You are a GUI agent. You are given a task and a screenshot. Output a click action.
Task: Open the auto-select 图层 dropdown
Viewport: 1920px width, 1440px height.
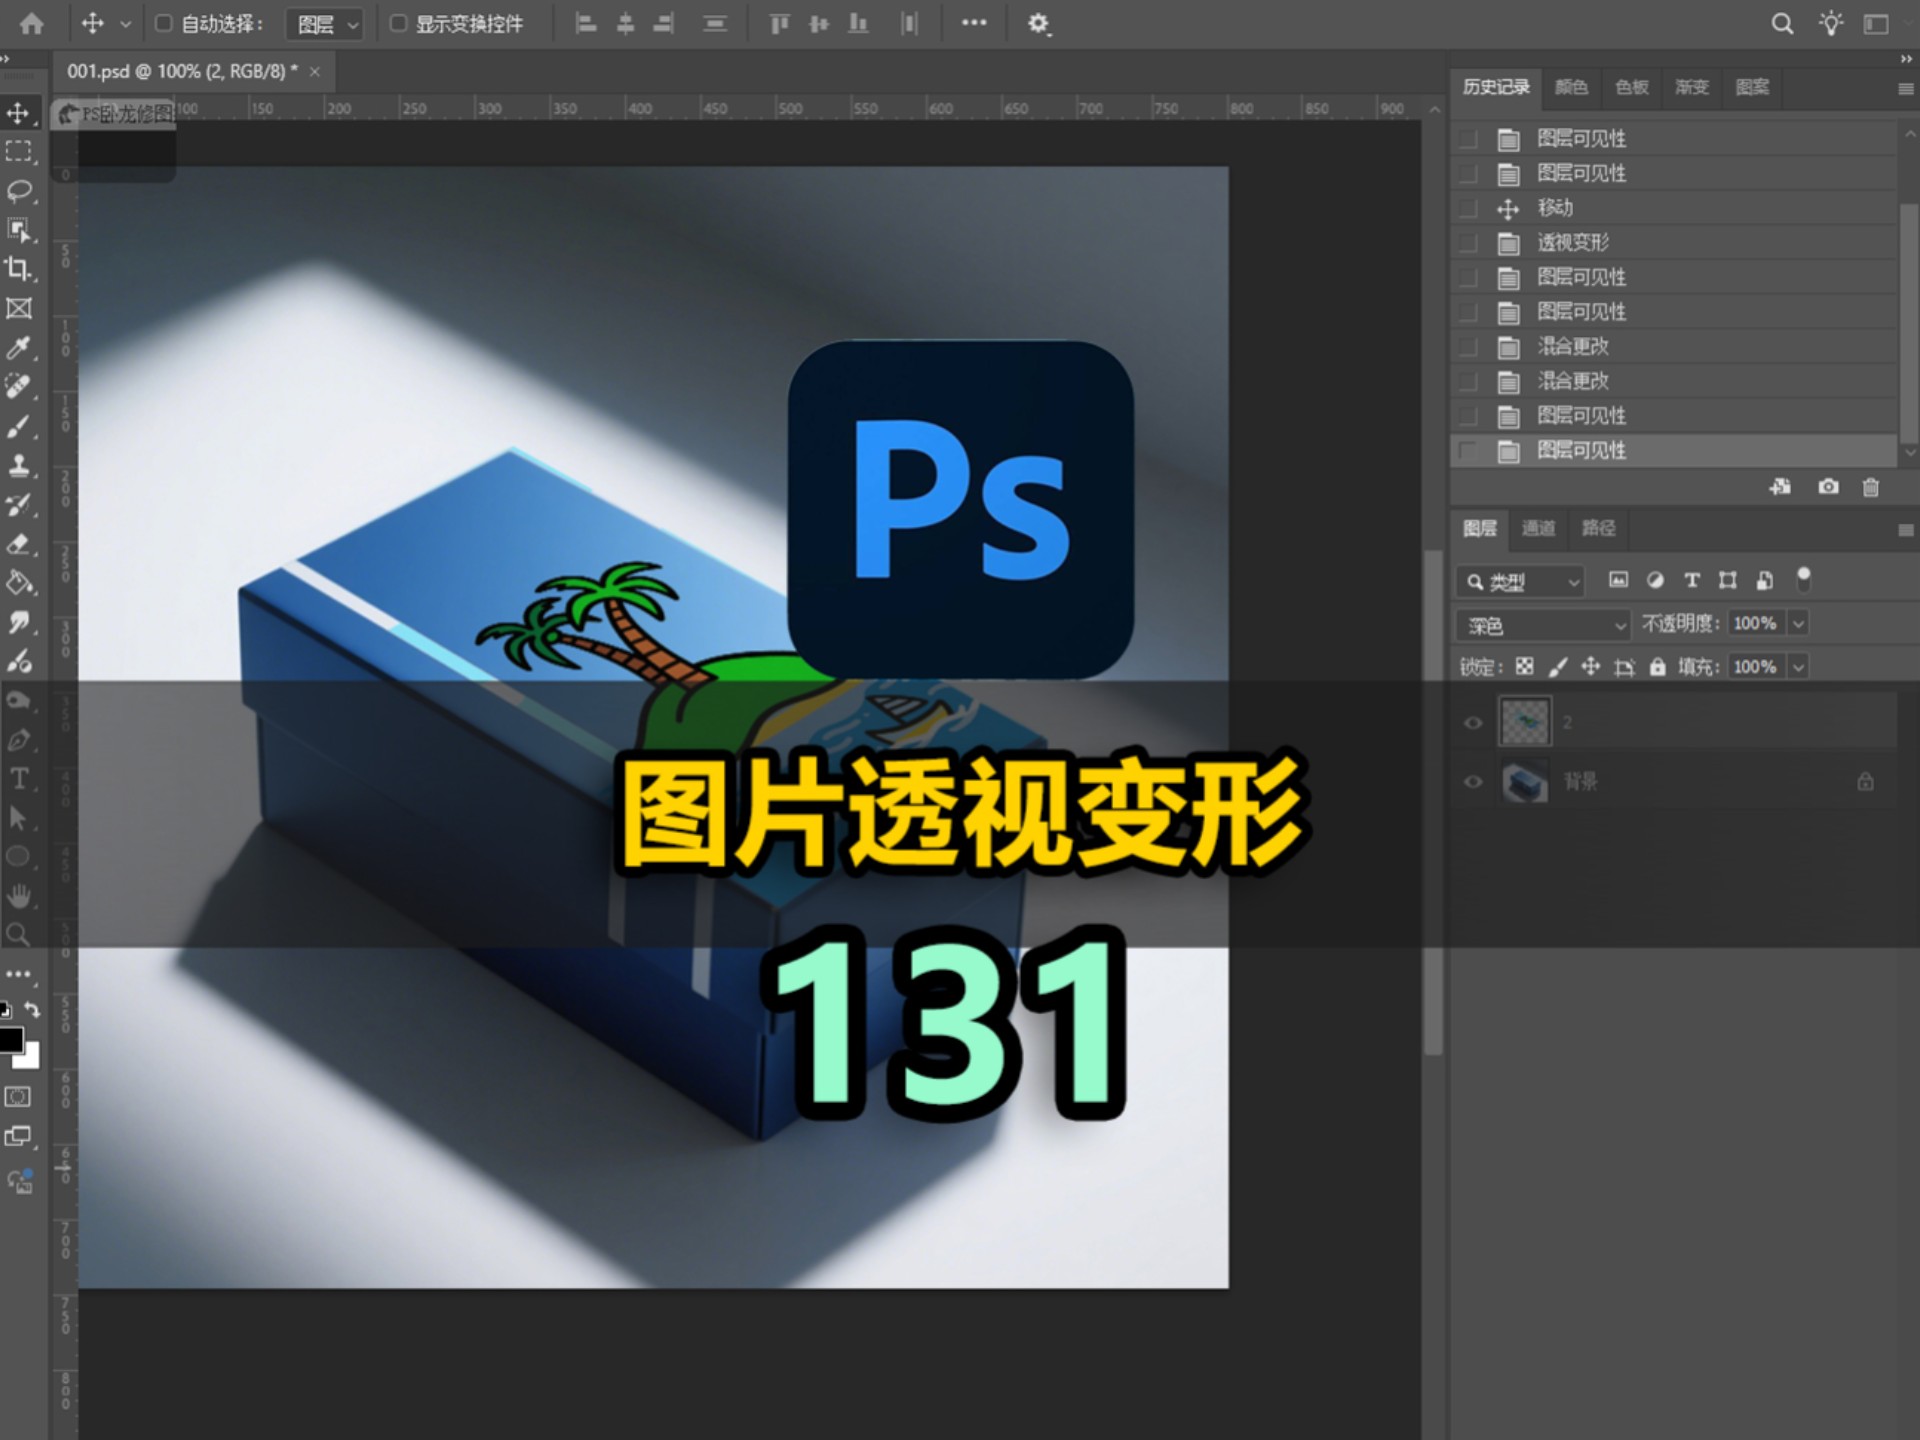coord(324,24)
